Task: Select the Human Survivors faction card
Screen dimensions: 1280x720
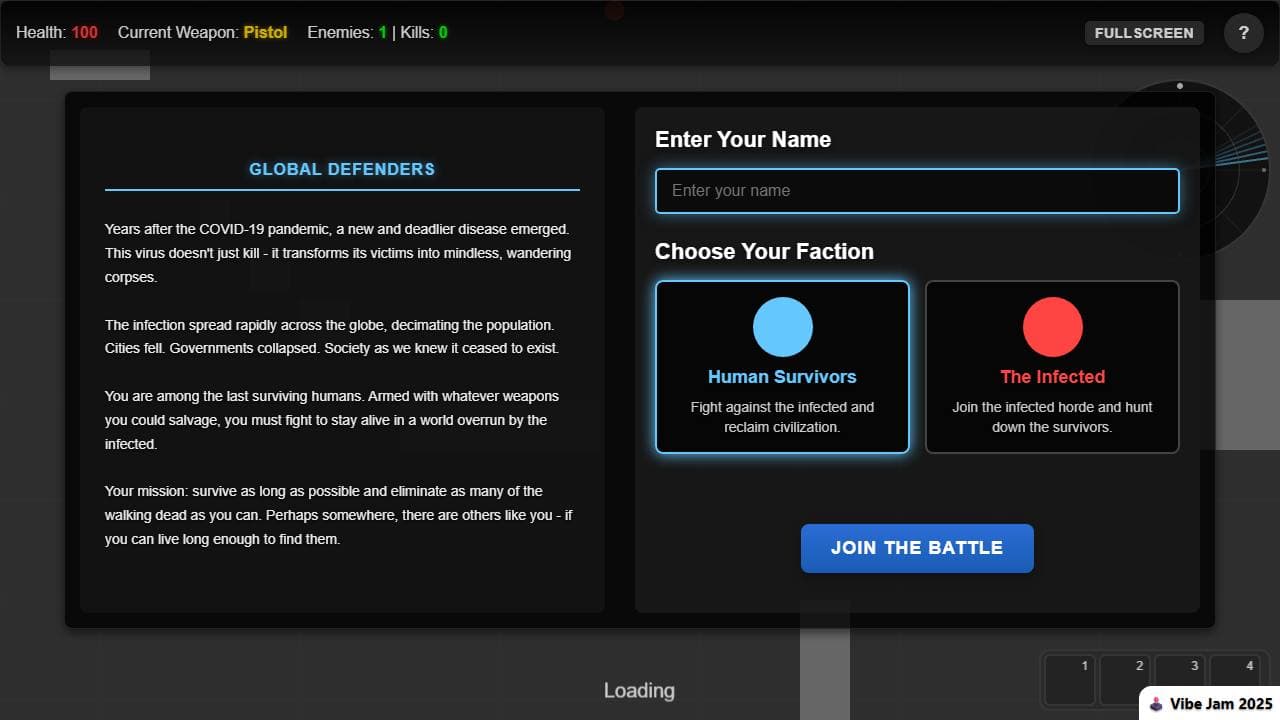Action: click(782, 367)
